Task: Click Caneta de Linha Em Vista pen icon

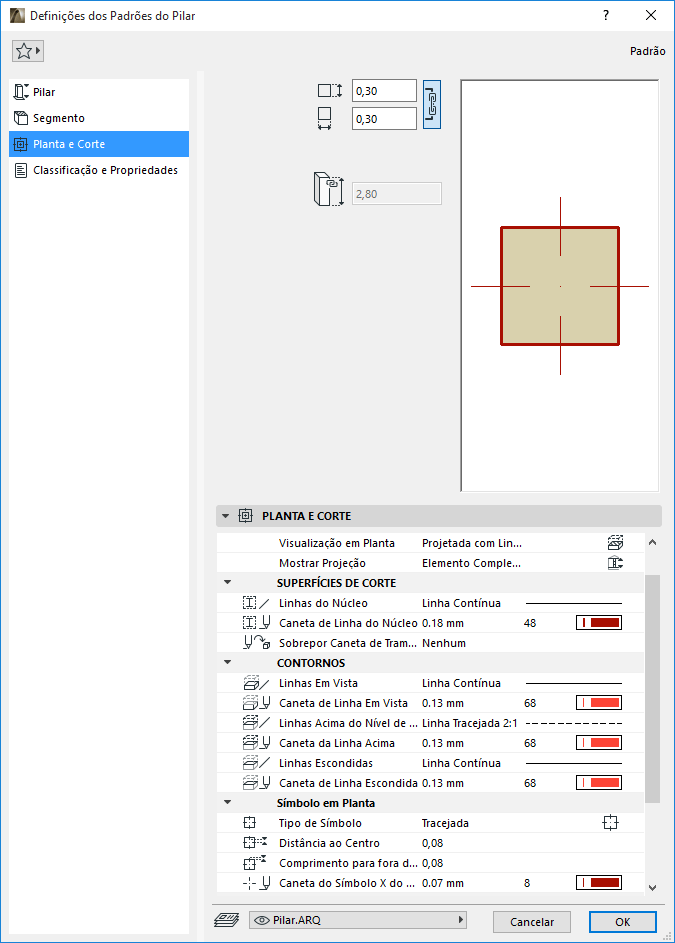Action: (256, 702)
